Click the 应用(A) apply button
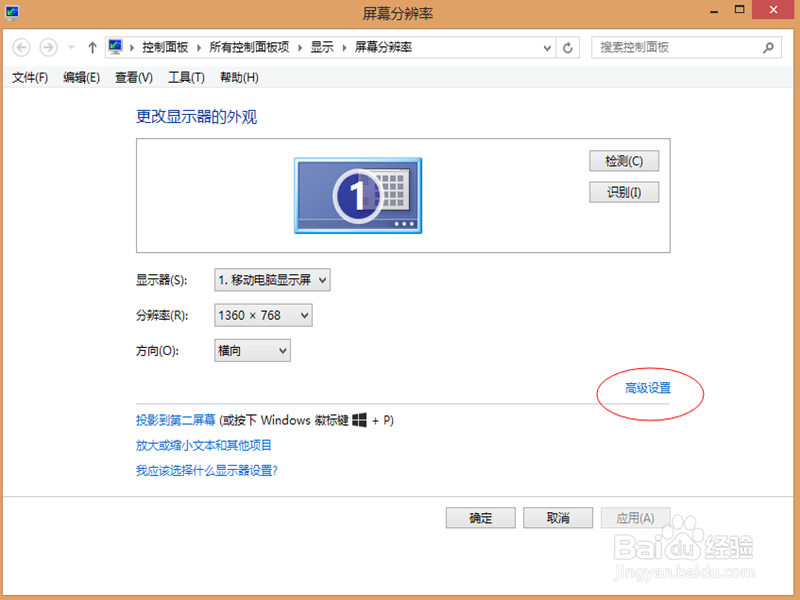This screenshot has width=800, height=600. tap(635, 518)
